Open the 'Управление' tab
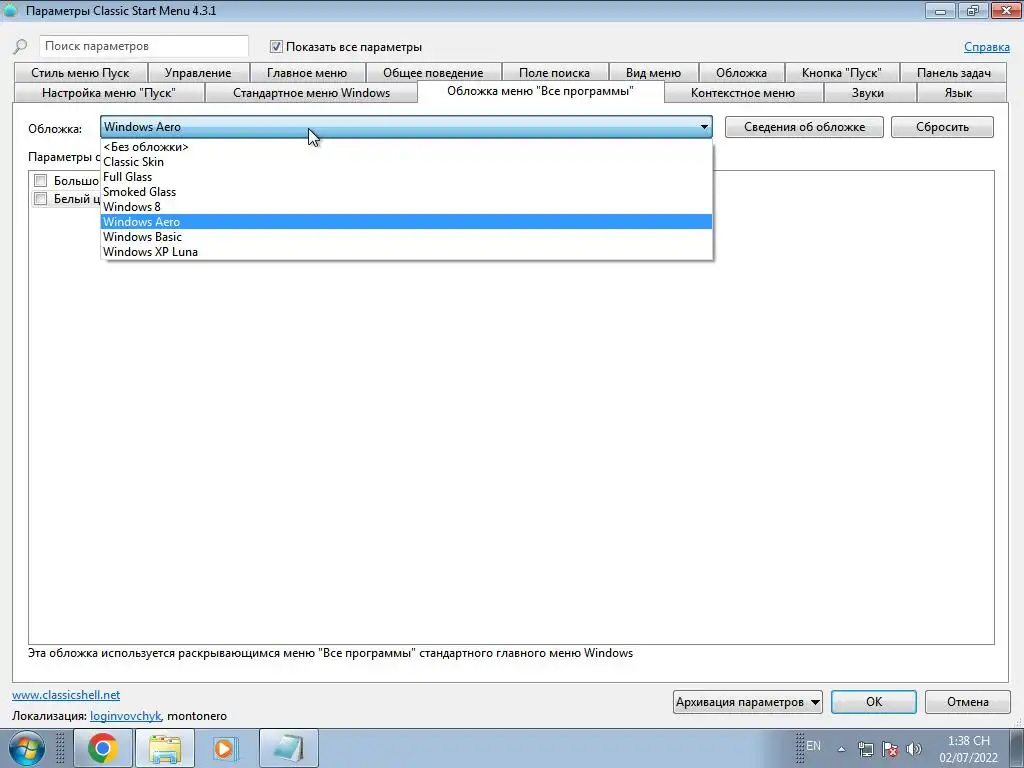 (x=198, y=72)
